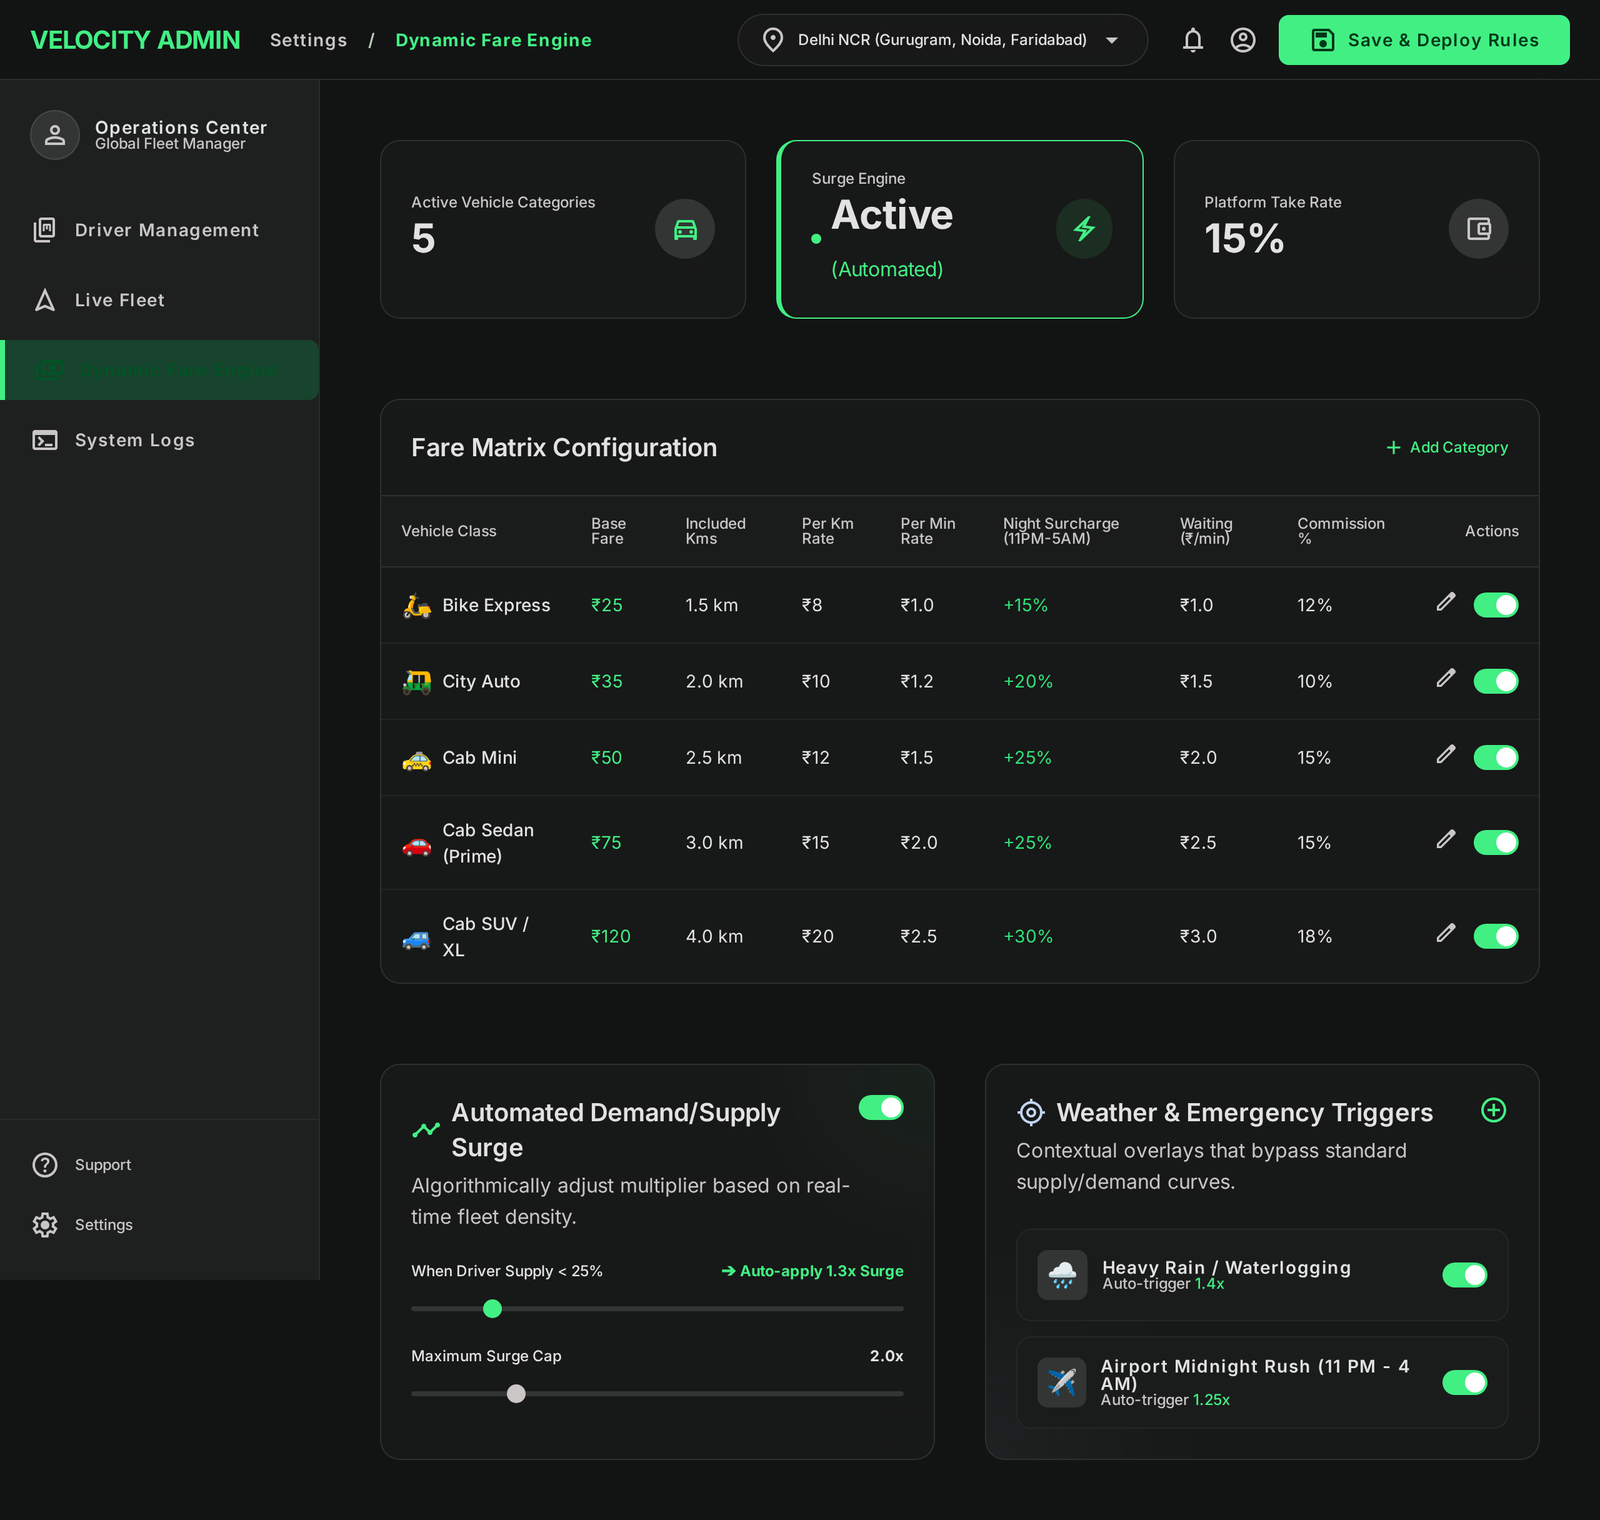
Task: Click the Surge Engine Active card
Action: (960, 229)
